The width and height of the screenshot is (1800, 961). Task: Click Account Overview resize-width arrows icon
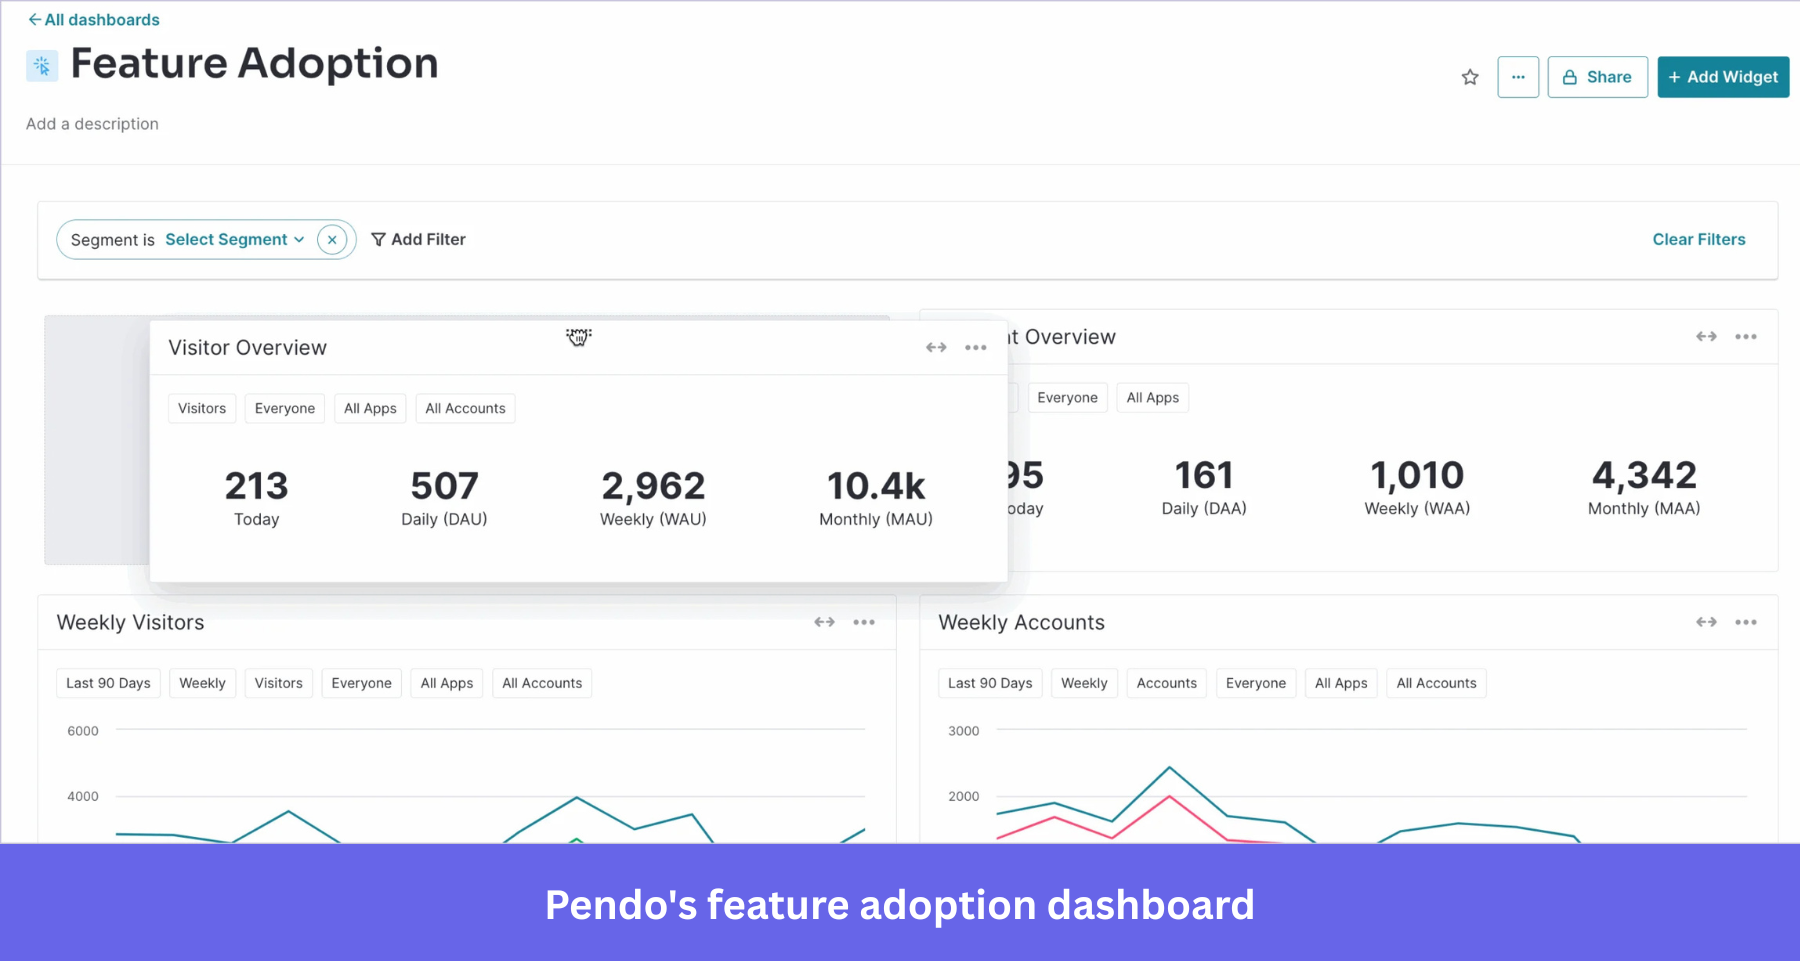(1706, 337)
